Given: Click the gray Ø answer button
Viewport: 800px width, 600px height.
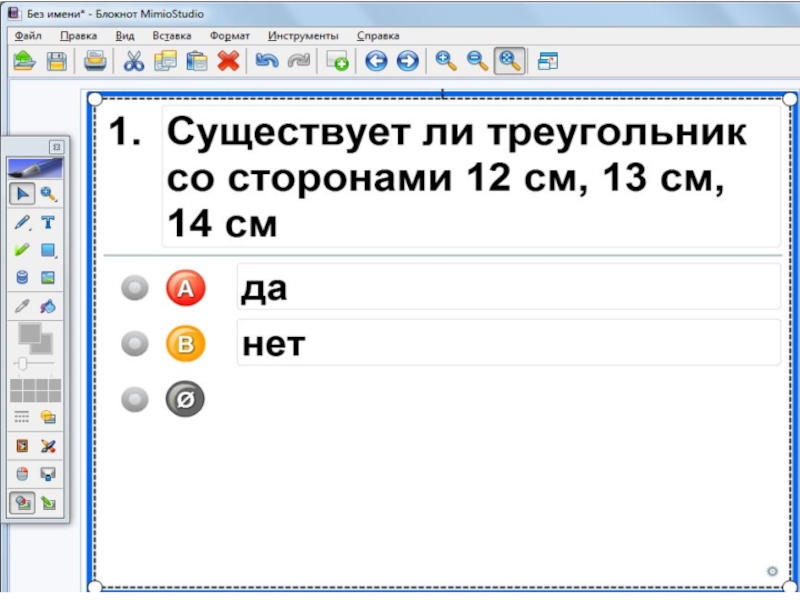Looking at the screenshot, I should pos(185,399).
